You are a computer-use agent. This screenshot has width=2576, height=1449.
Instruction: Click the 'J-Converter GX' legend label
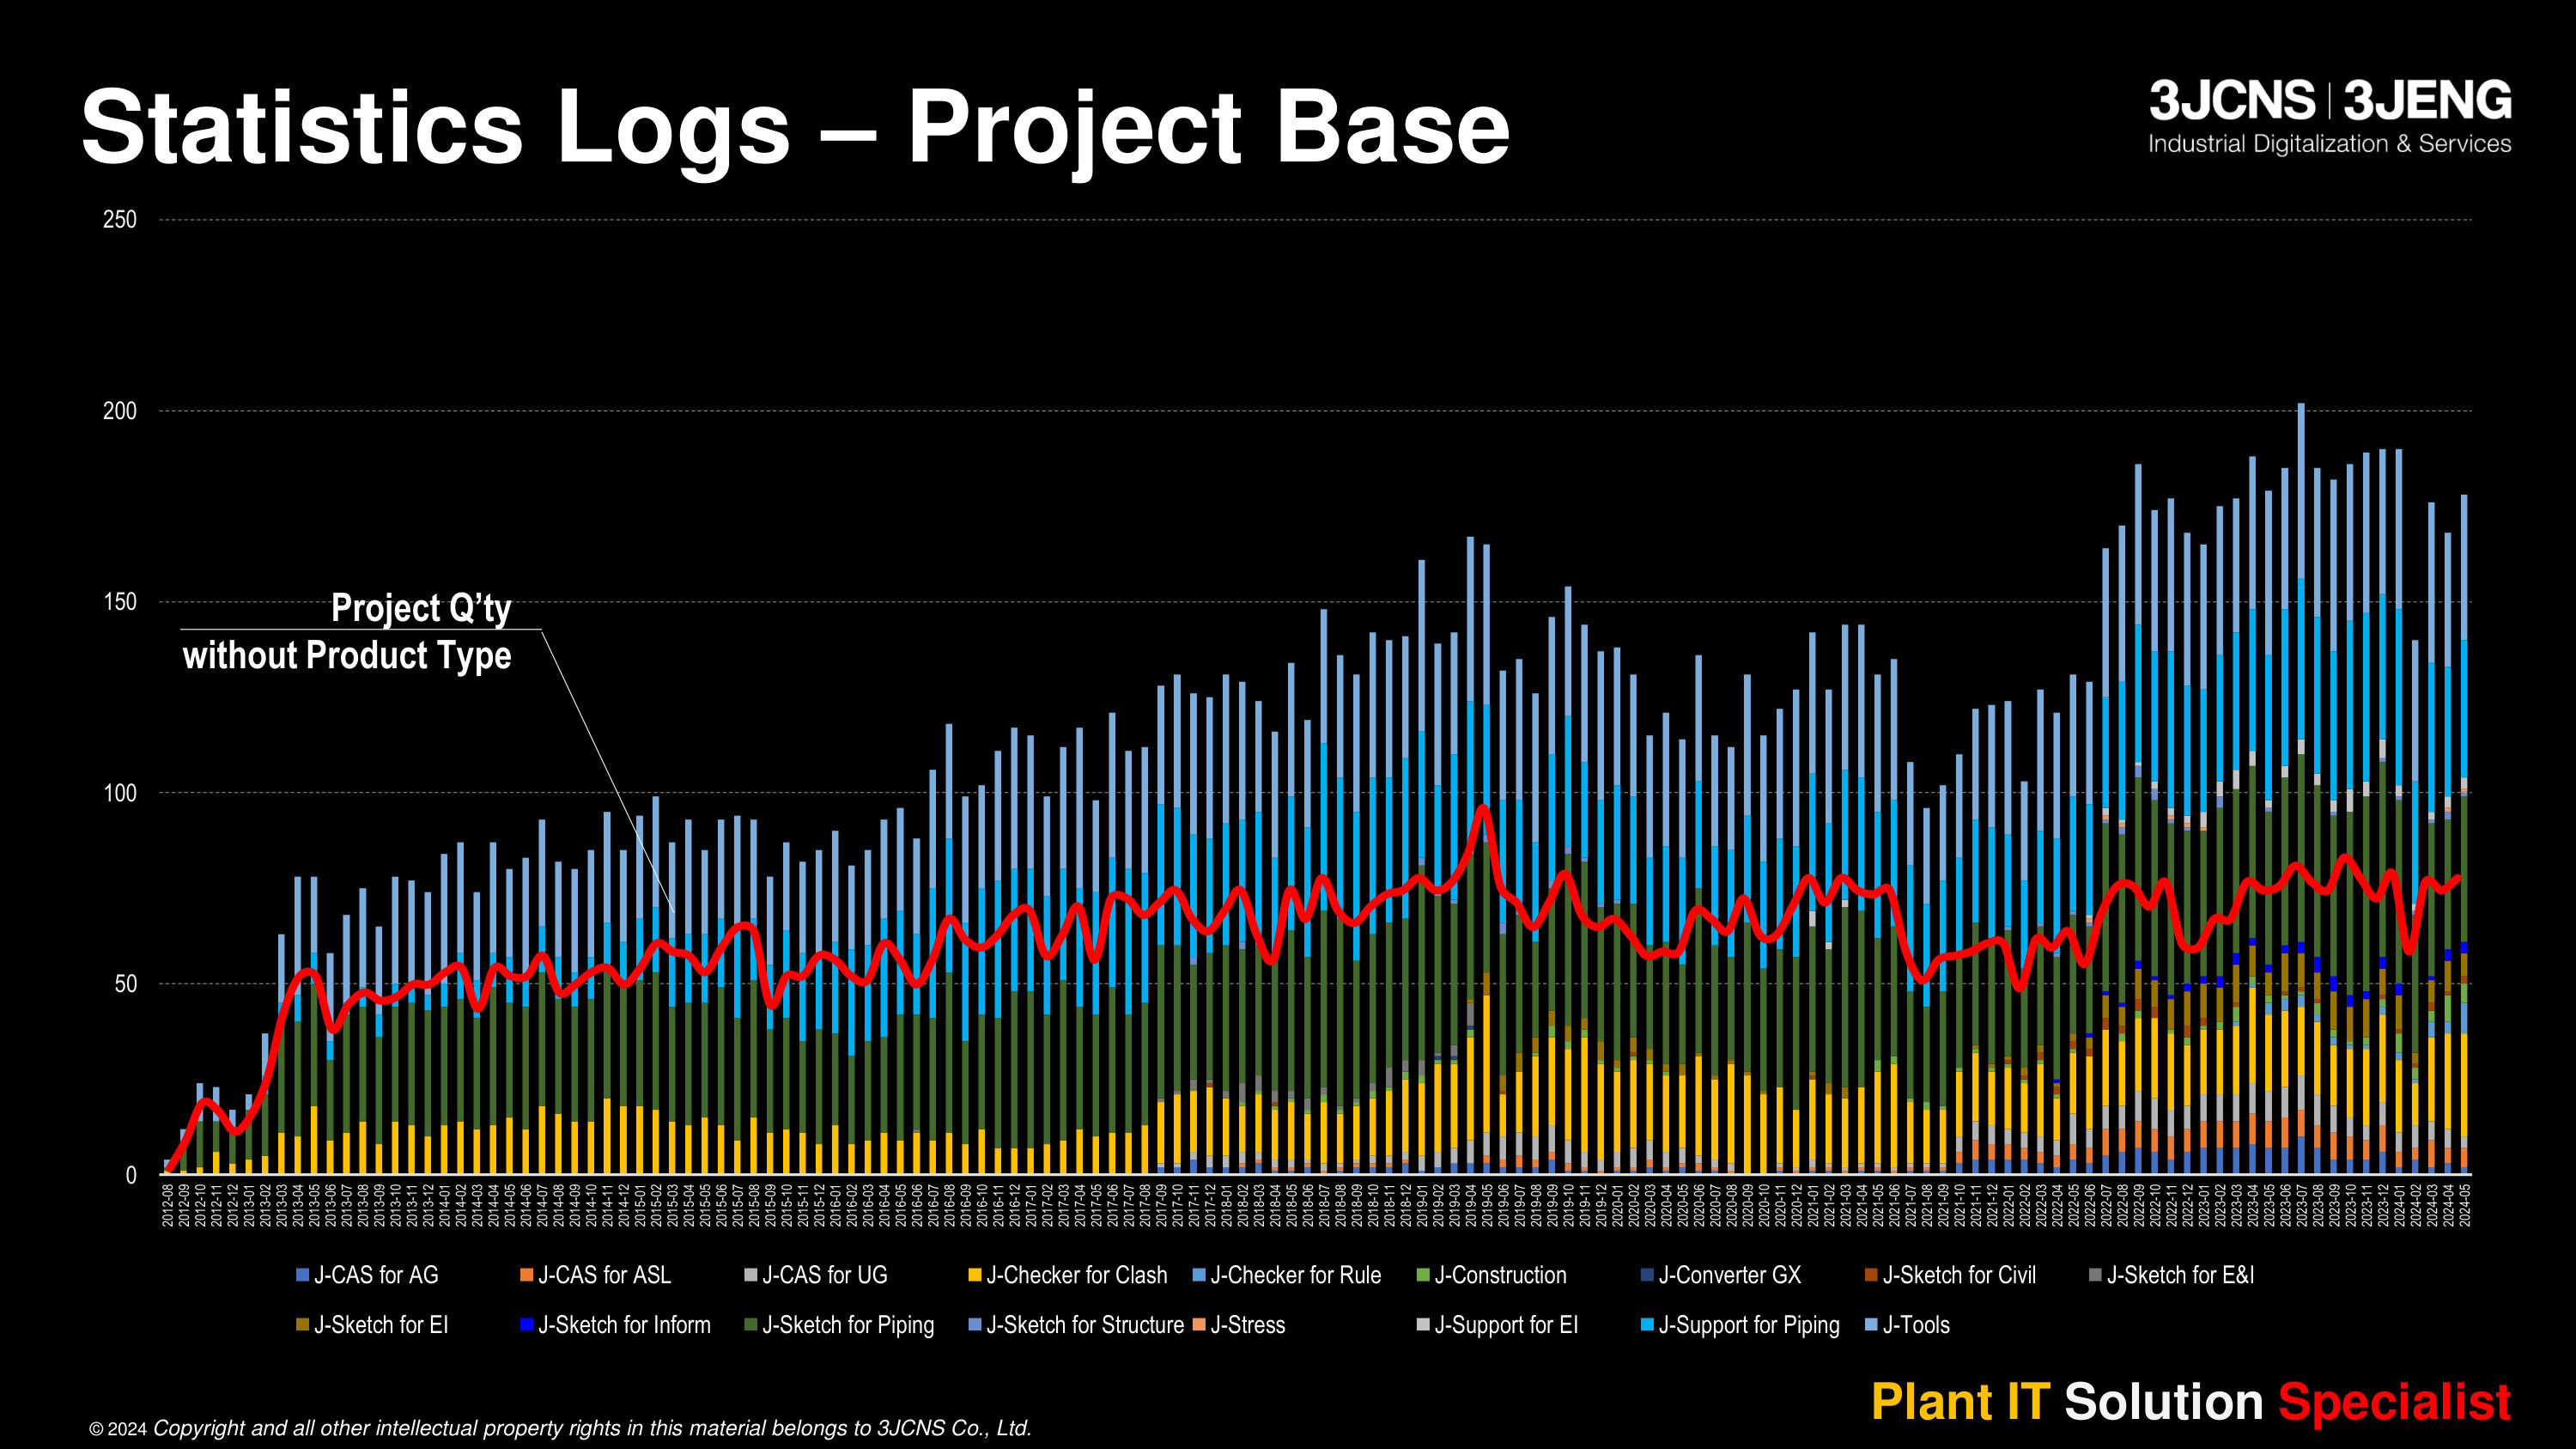pos(1730,1275)
